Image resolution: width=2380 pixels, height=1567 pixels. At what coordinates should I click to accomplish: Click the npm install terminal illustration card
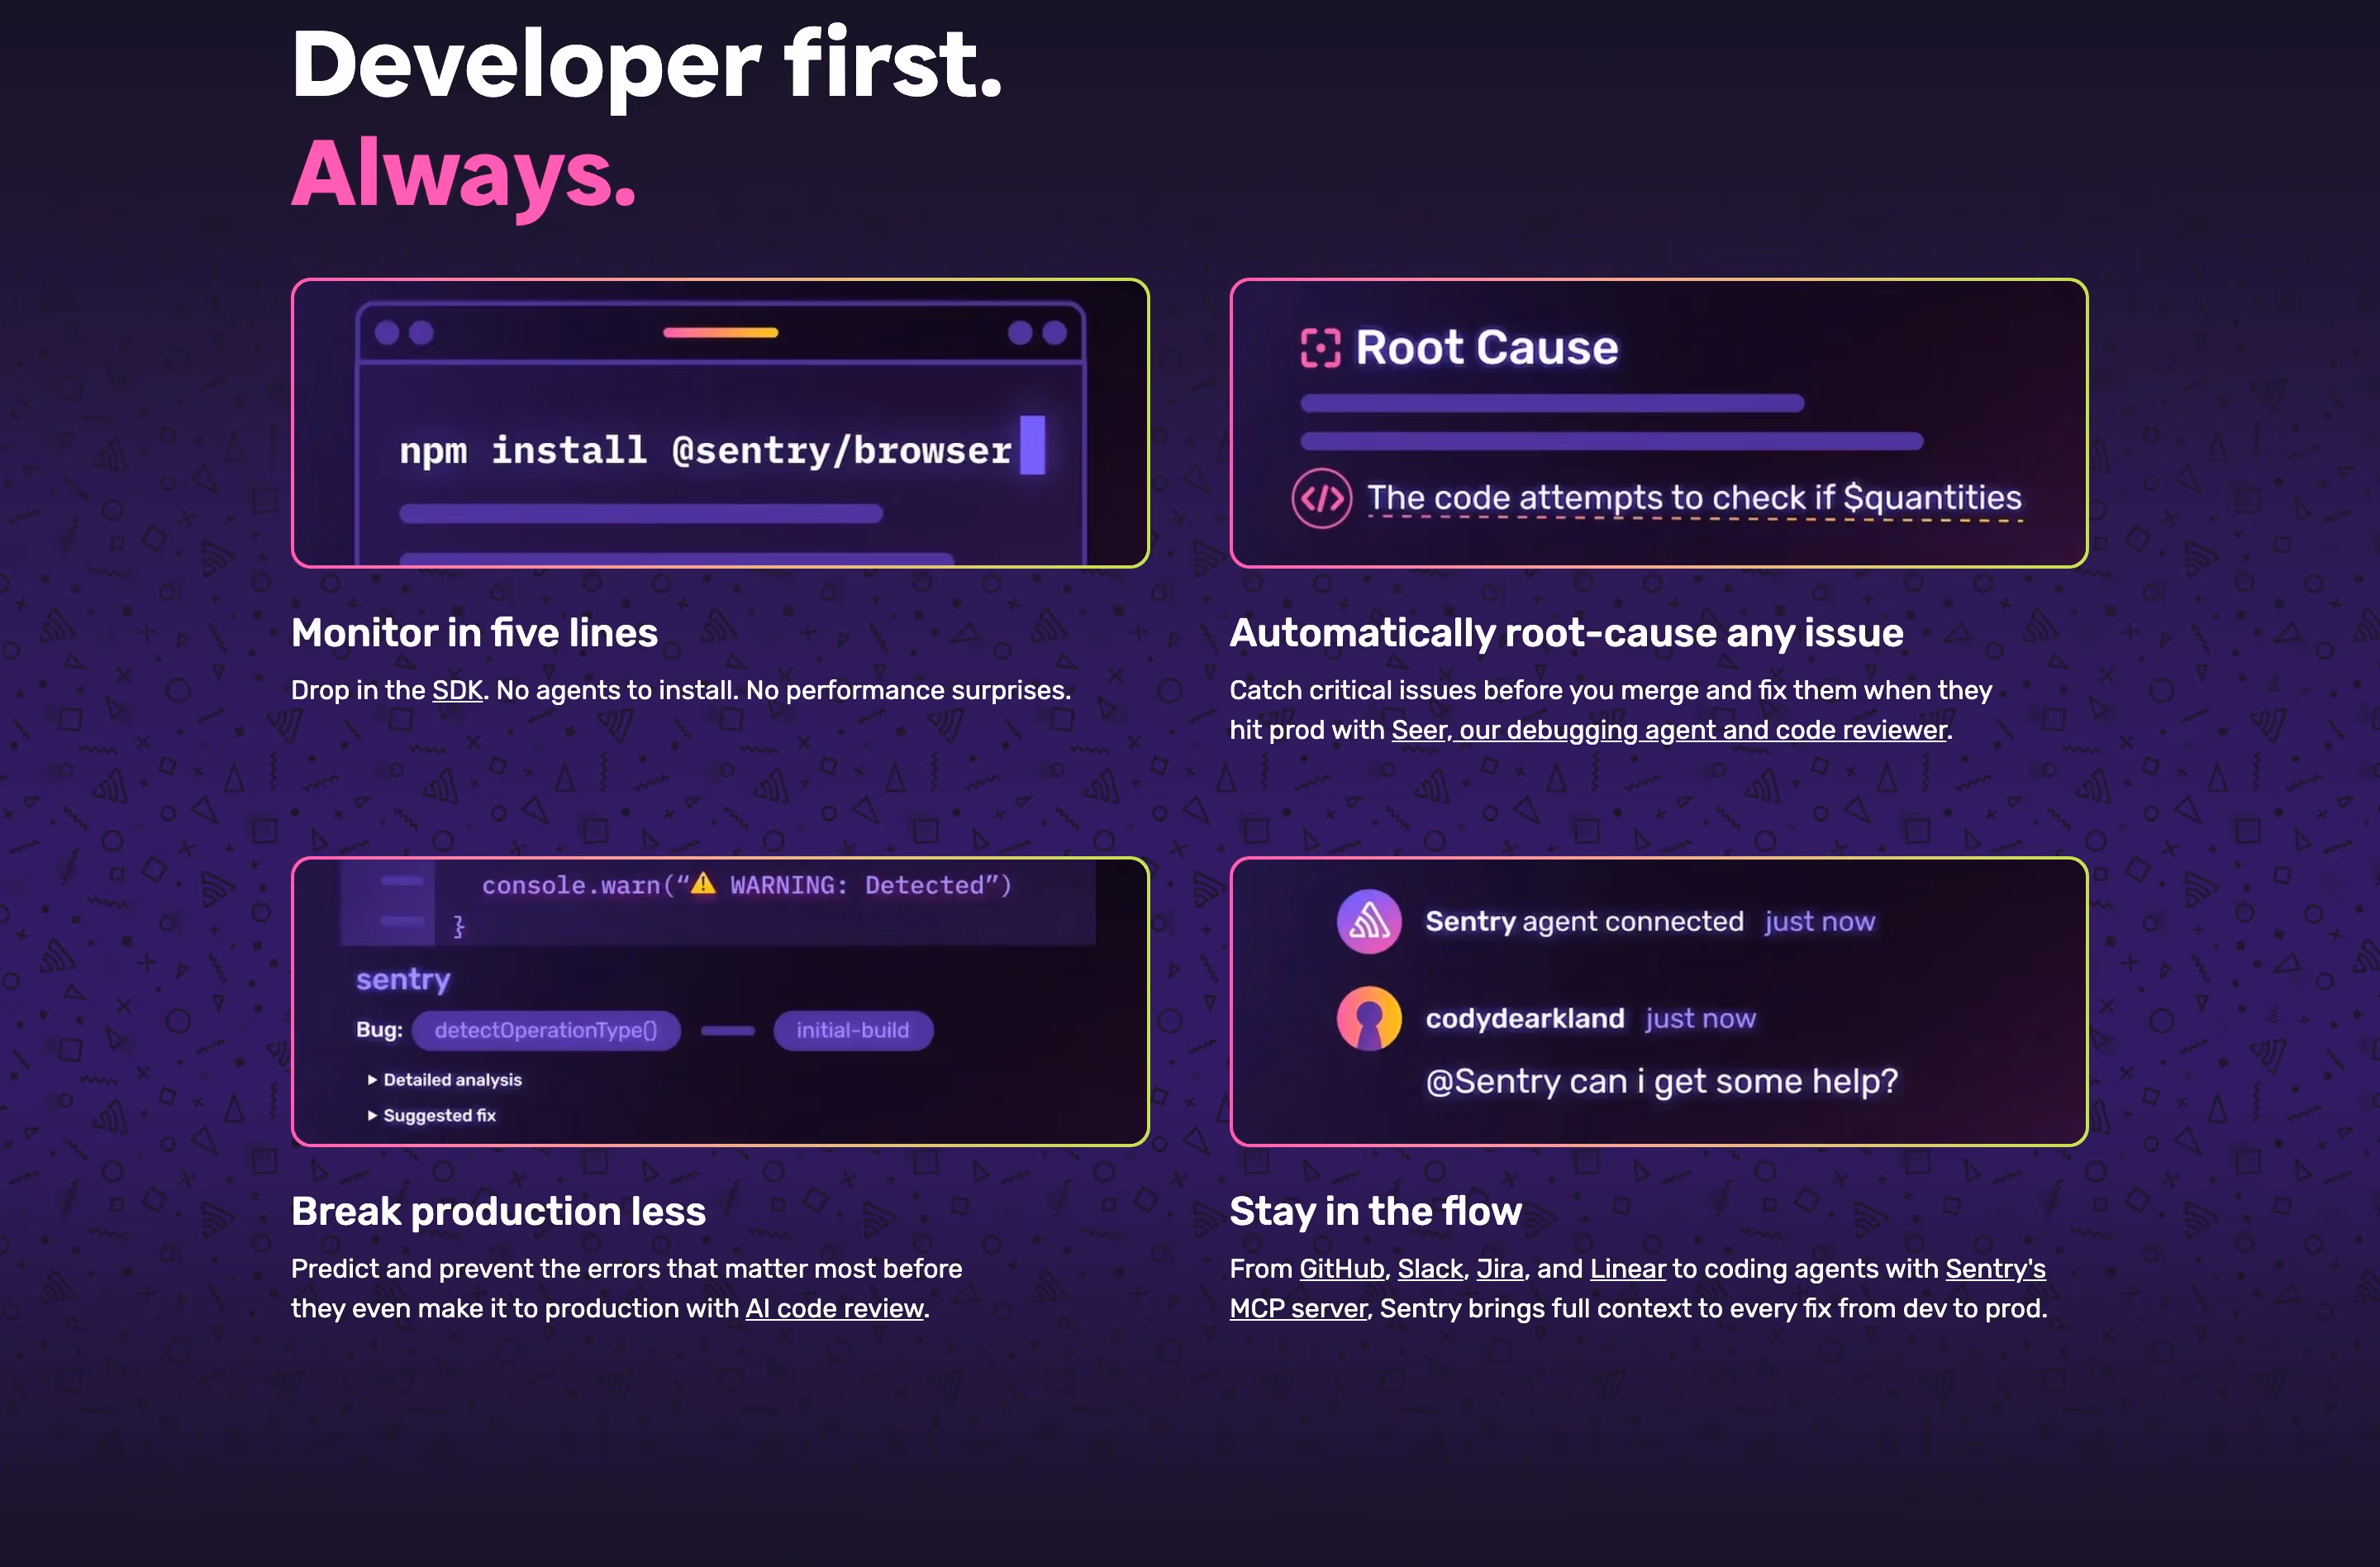[720, 423]
